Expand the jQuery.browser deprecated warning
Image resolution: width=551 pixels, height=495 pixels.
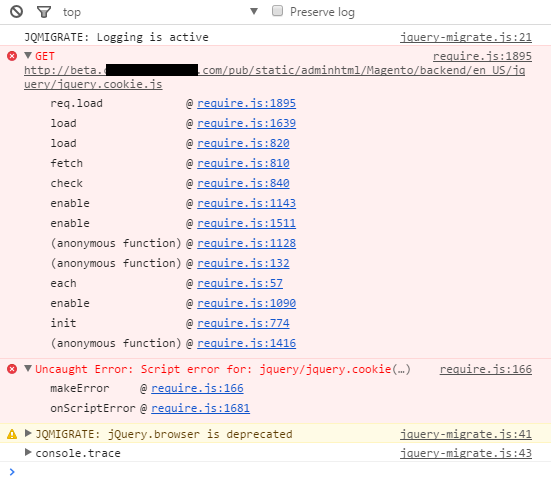[x=28, y=433]
